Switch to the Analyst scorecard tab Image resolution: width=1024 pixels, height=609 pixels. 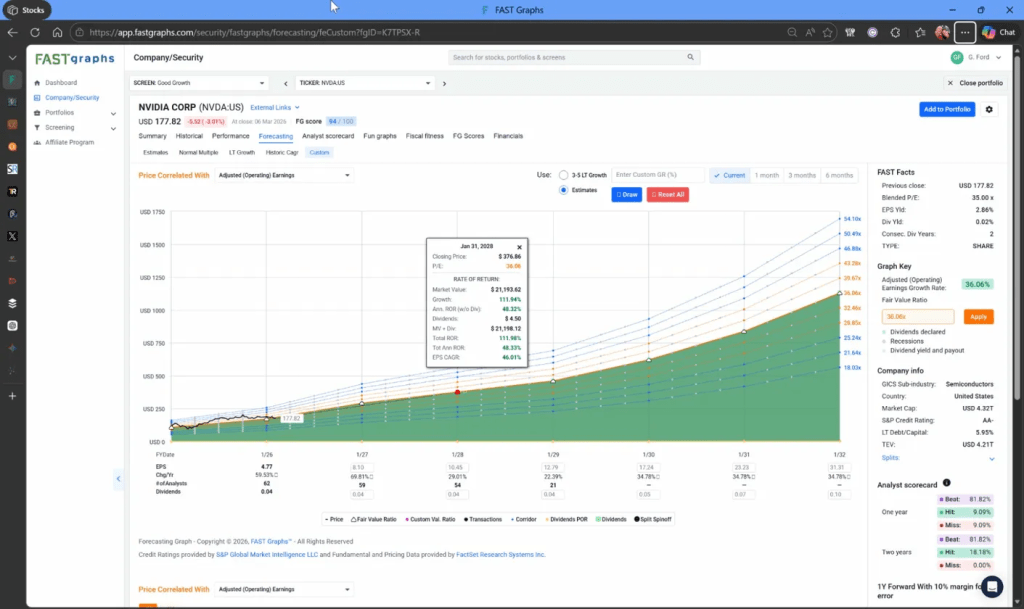click(x=328, y=136)
